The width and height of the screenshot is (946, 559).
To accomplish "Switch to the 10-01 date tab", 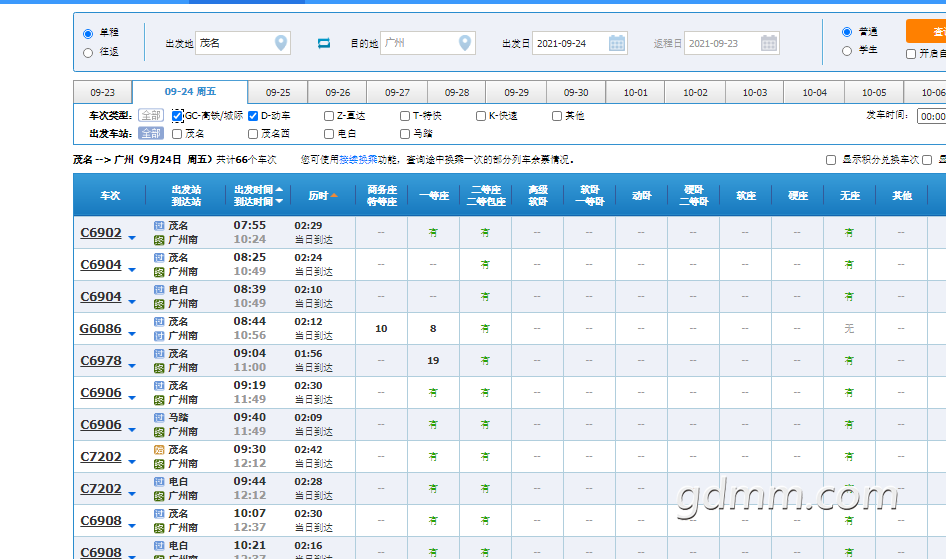I will click(635, 92).
